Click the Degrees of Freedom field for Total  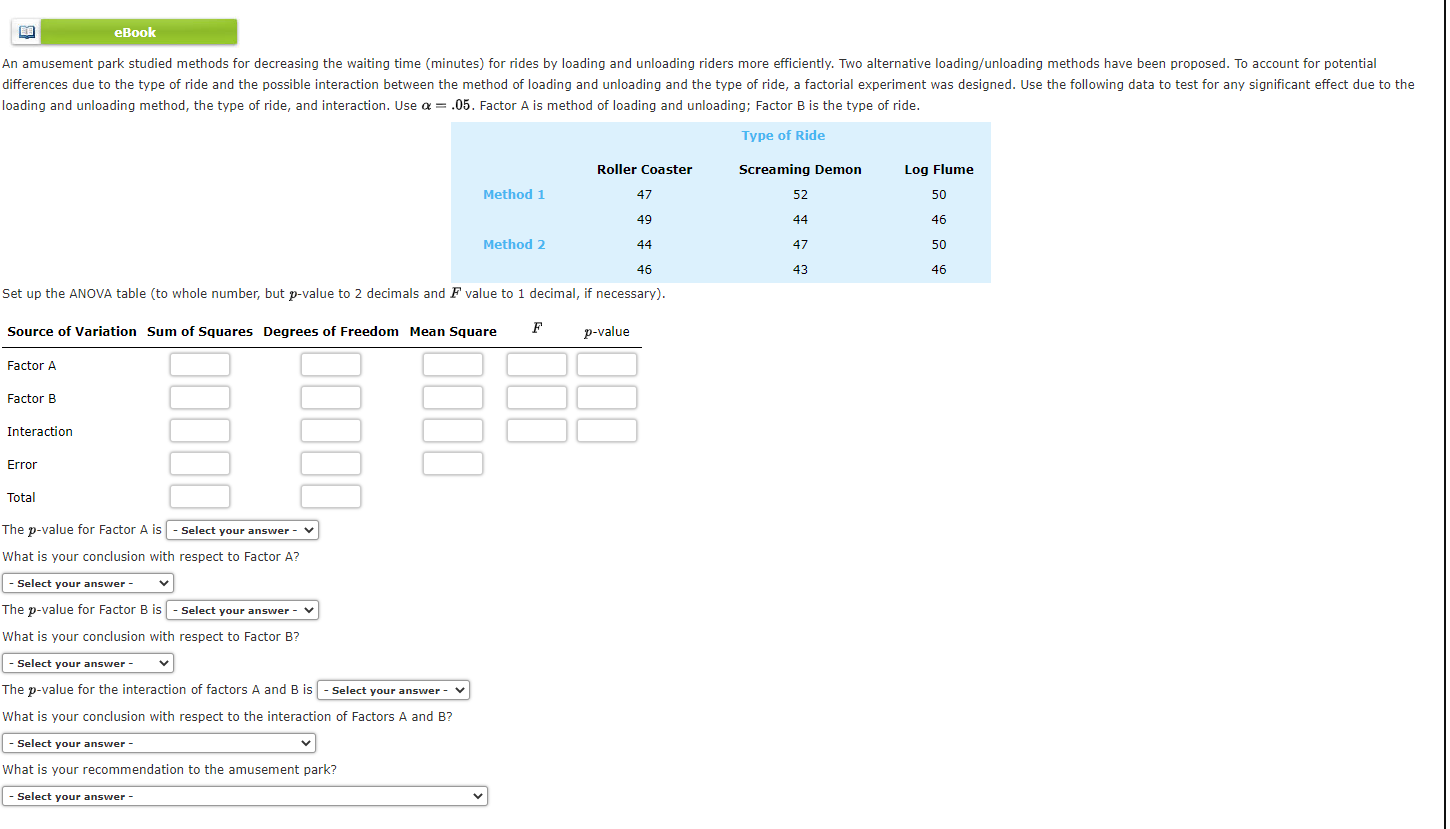tap(331, 496)
